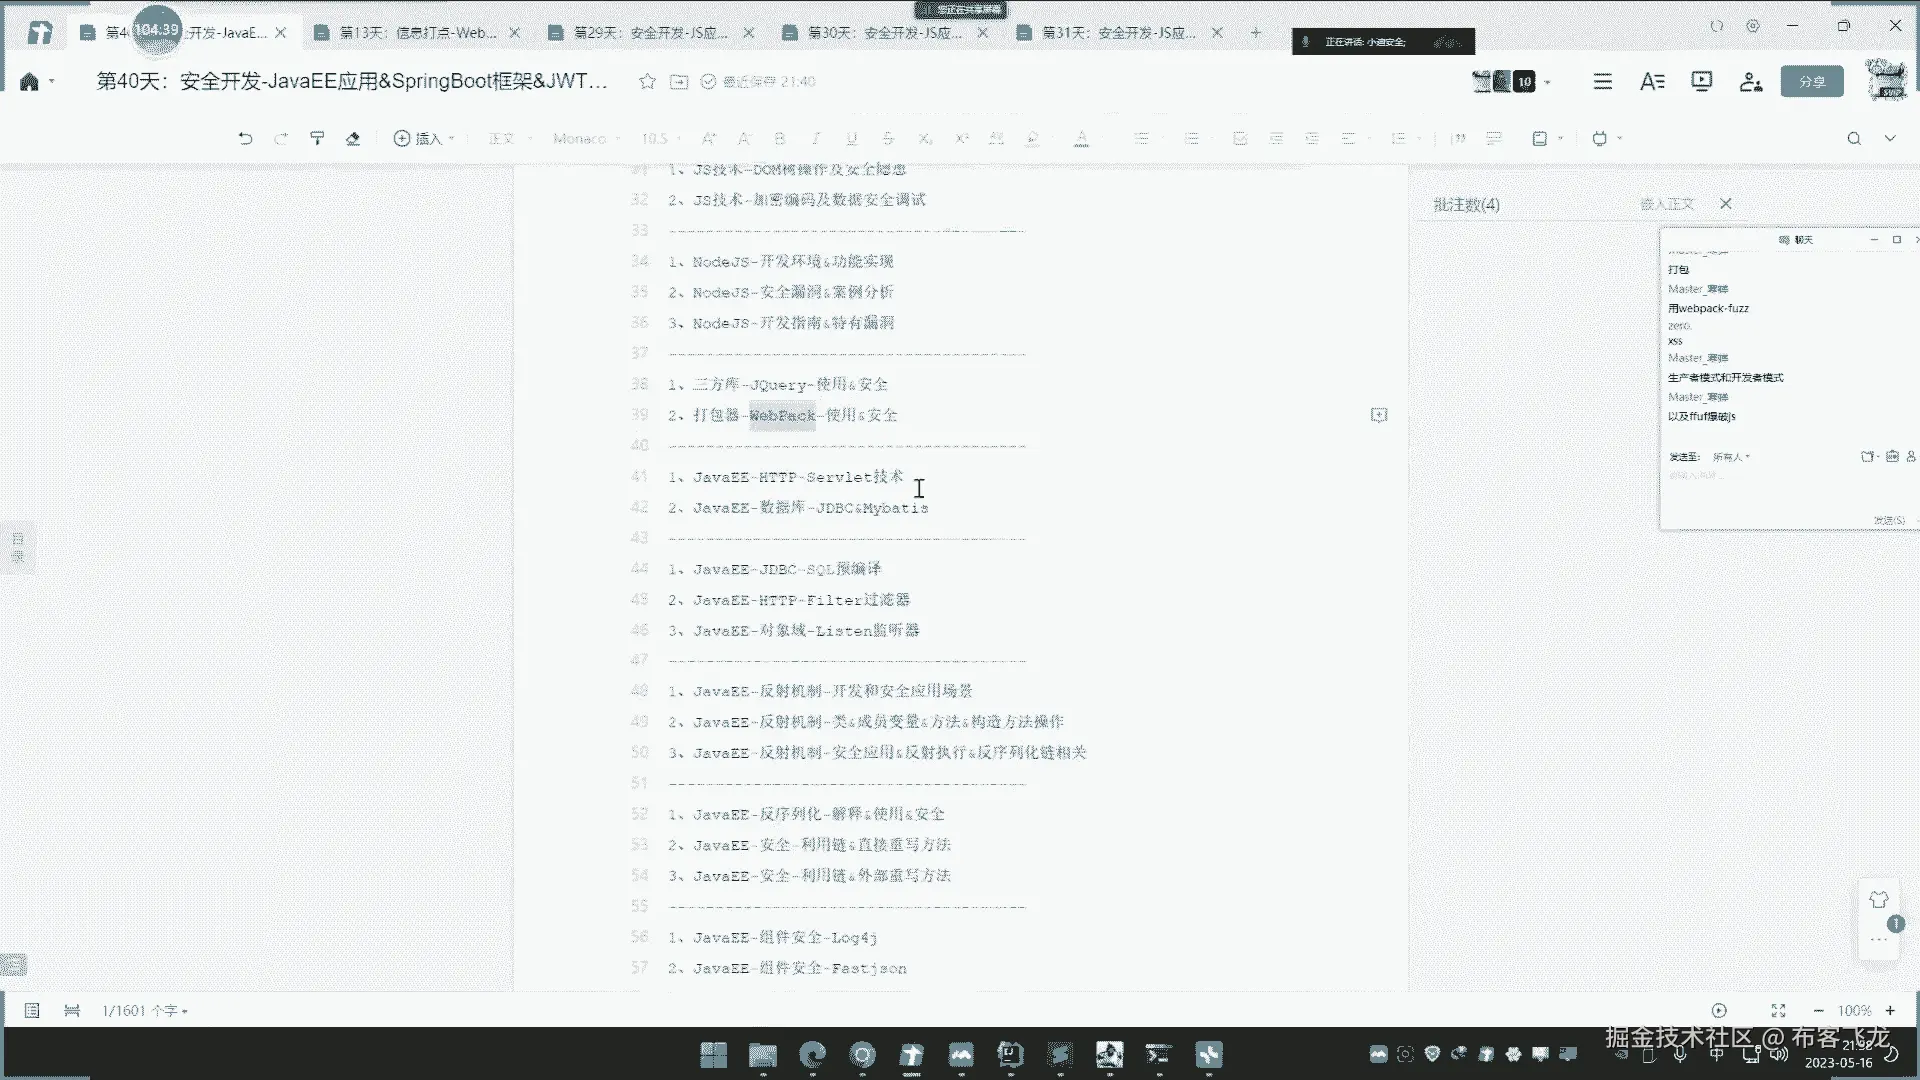Click the clear formatting eraser icon
The height and width of the screenshot is (1080, 1920).
point(353,139)
